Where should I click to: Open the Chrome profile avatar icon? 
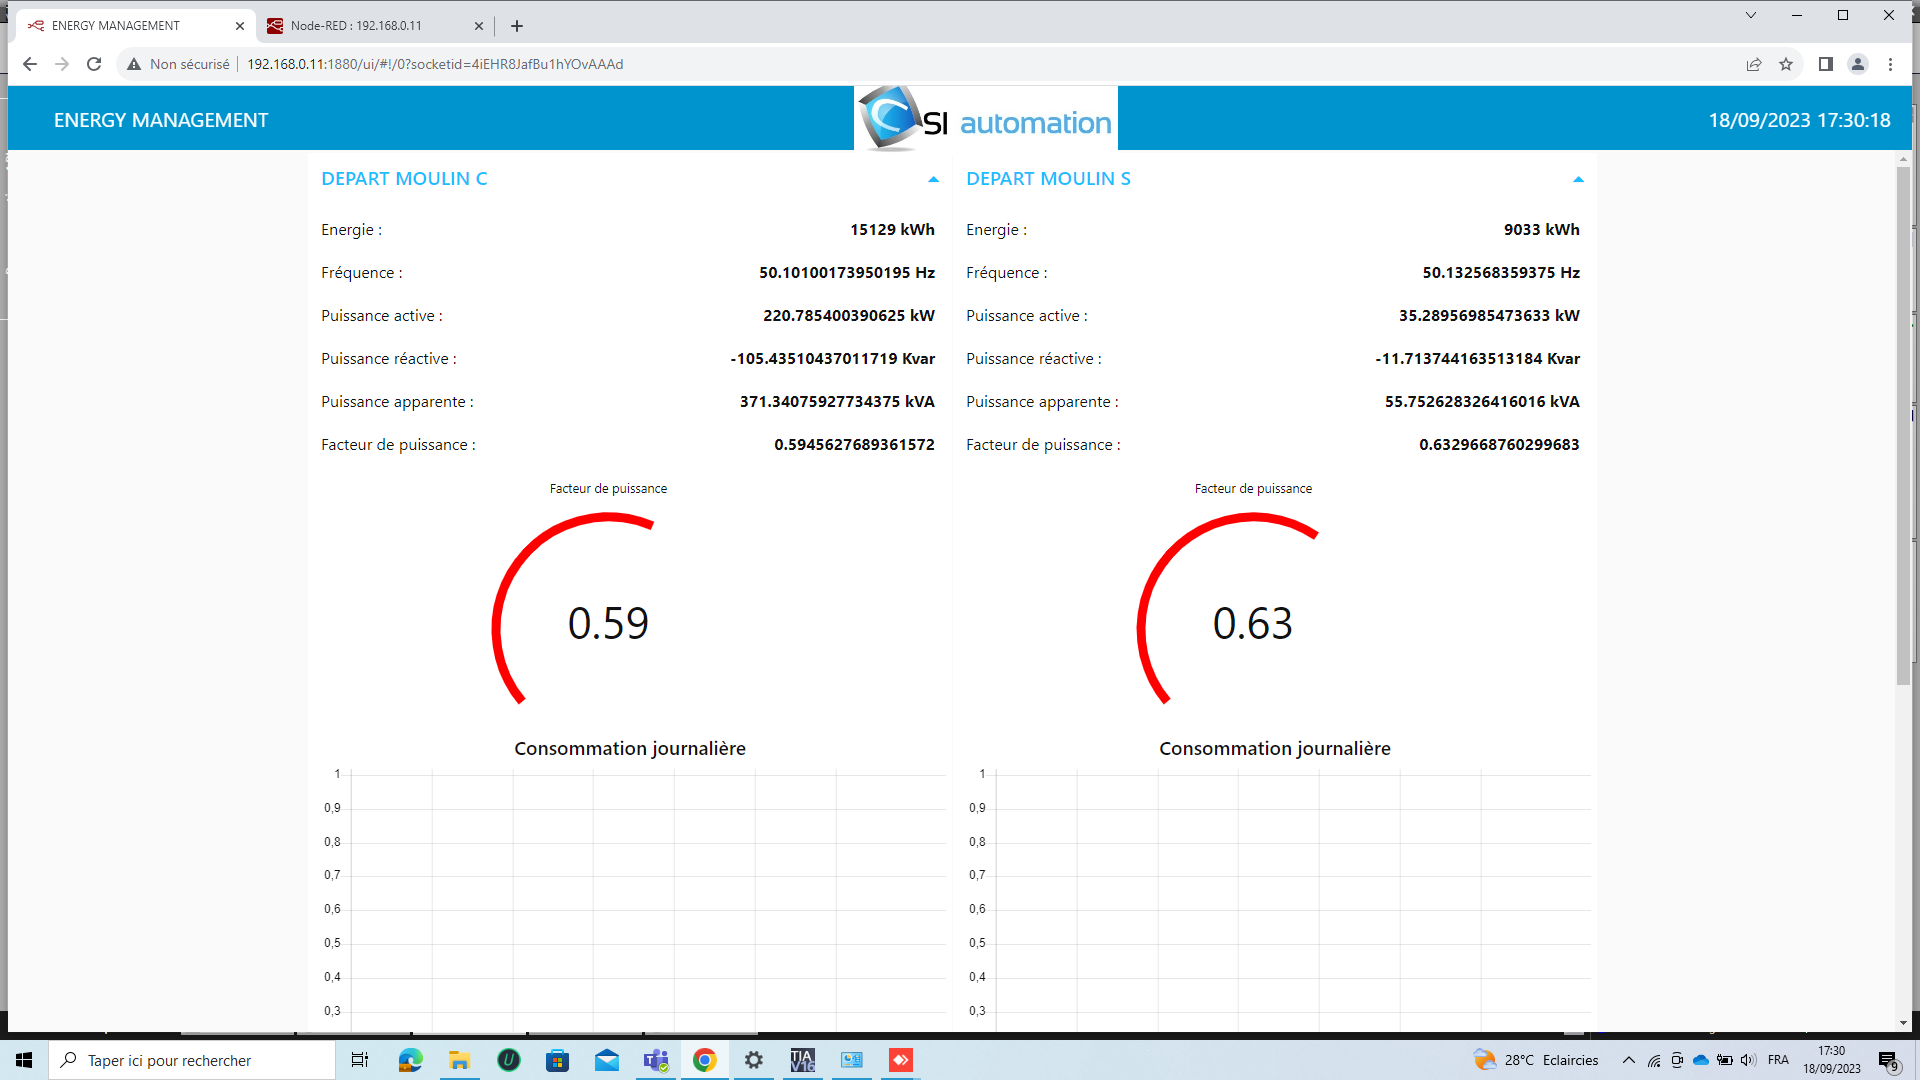click(x=1858, y=64)
